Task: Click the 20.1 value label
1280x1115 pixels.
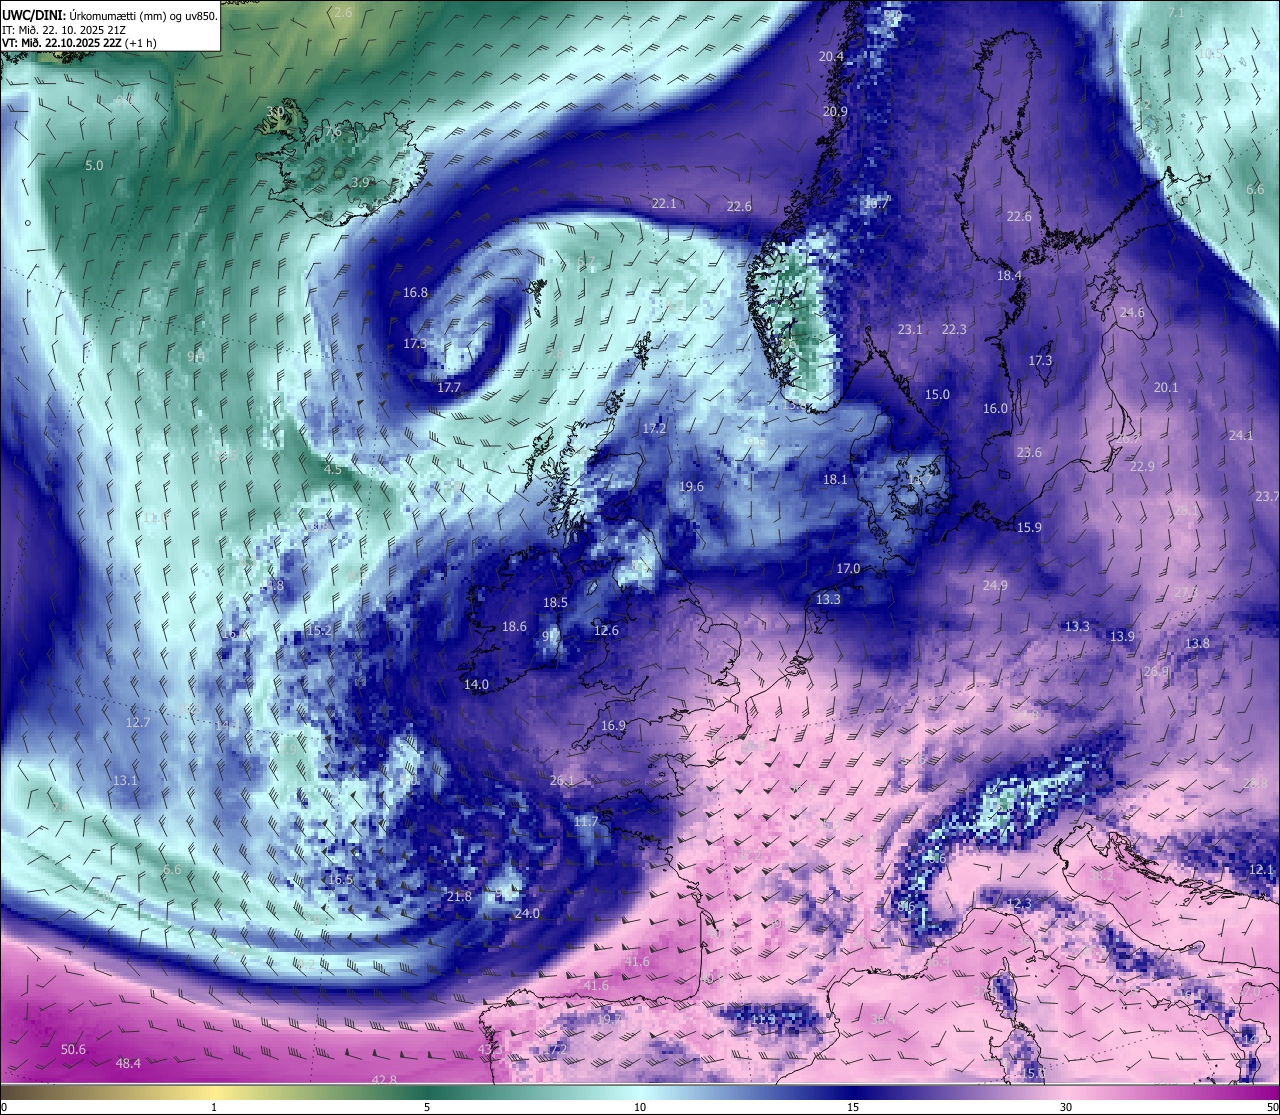Action: [x=1166, y=387]
